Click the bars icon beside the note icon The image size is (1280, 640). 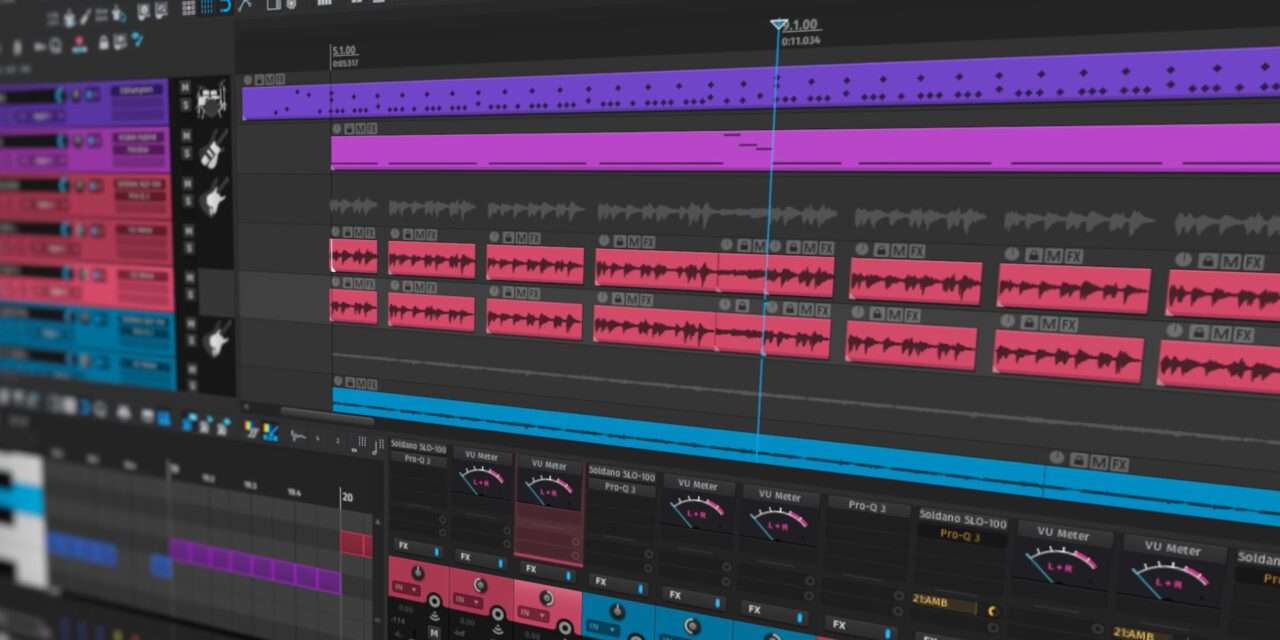(360, 444)
